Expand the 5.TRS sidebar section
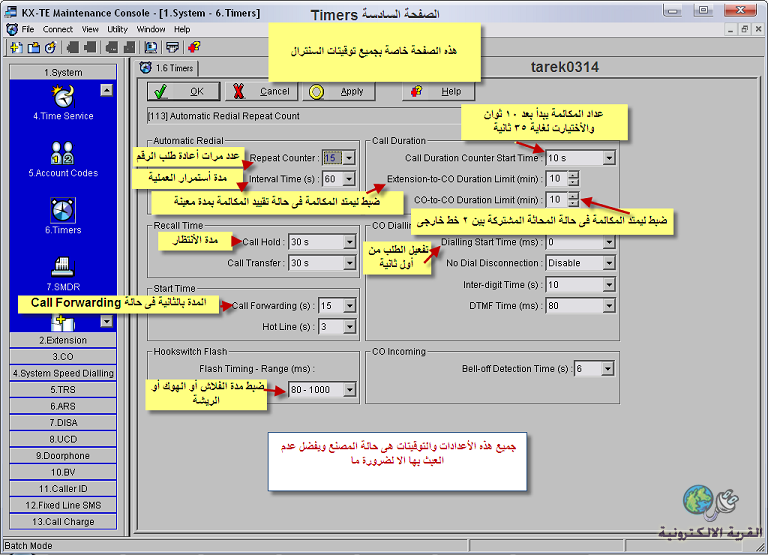This screenshot has width=768, height=555. (x=63, y=390)
